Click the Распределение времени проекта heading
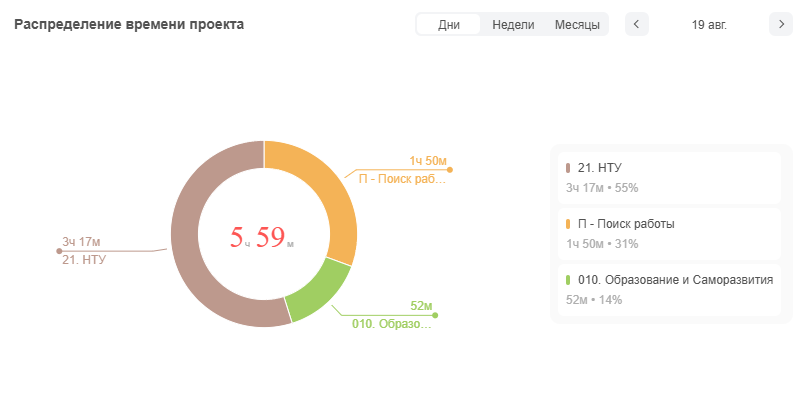The height and width of the screenshot is (406, 803). coord(129,24)
